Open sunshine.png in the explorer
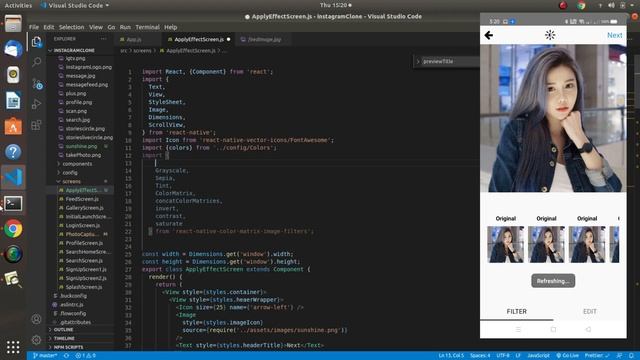This screenshot has width=640, height=360. click(x=81, y=146)
